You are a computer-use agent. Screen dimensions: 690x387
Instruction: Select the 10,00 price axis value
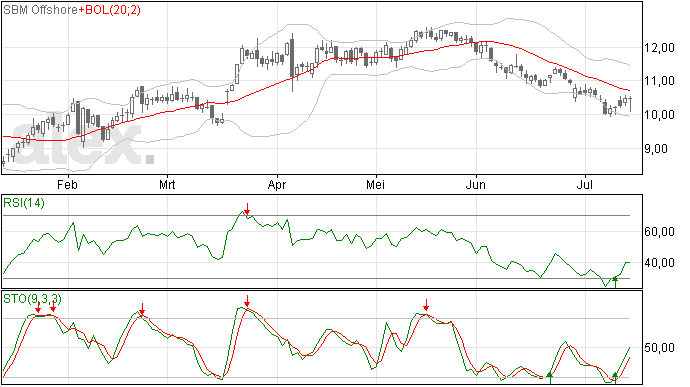pyautogui.click(x=659, y=114)
